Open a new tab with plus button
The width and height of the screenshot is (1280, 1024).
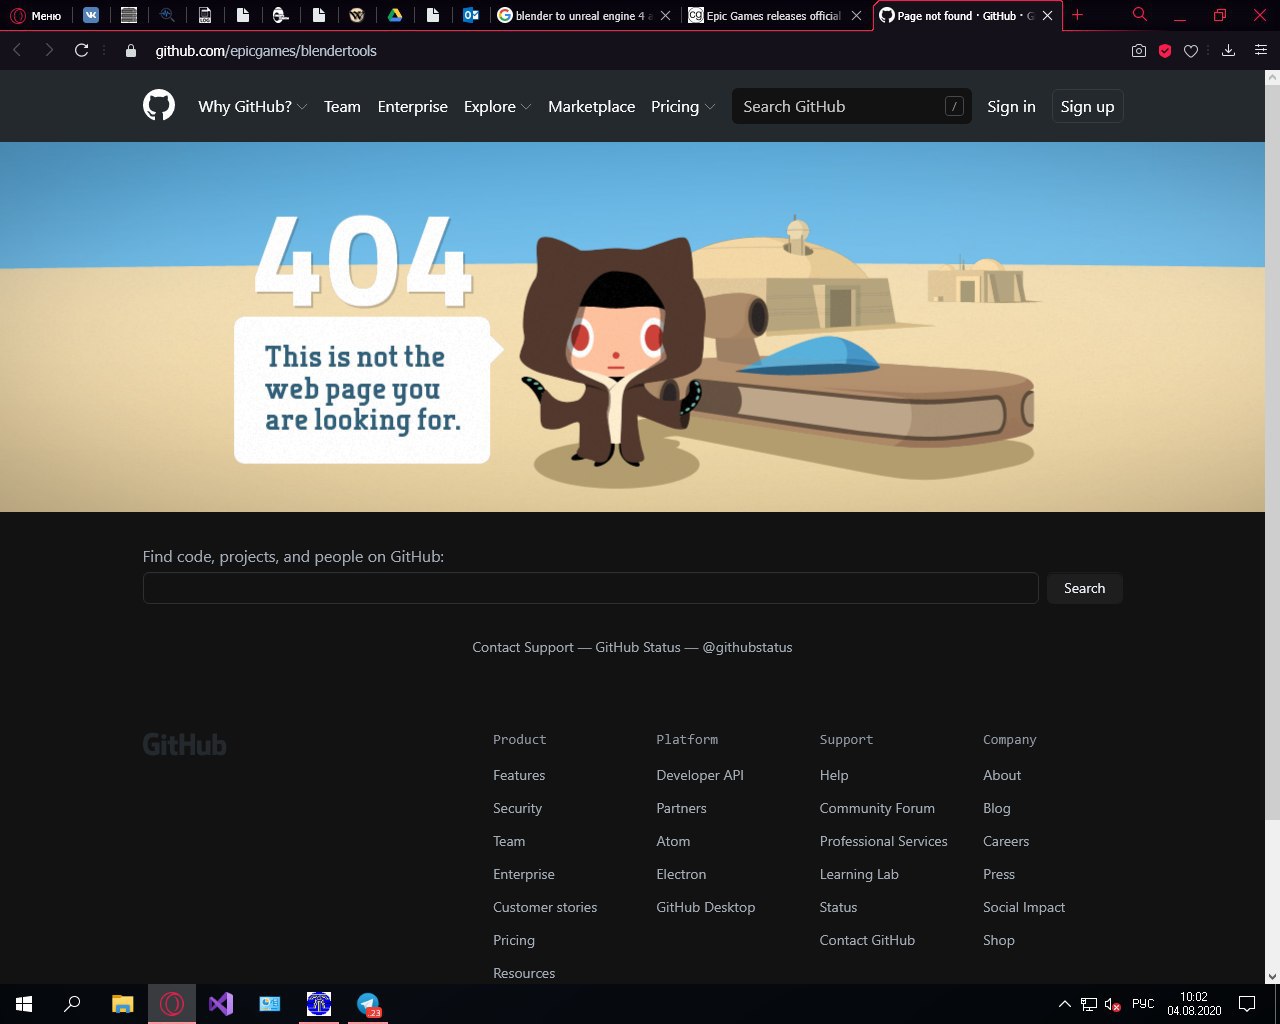pyautogui.click(x=1077, y=15)
